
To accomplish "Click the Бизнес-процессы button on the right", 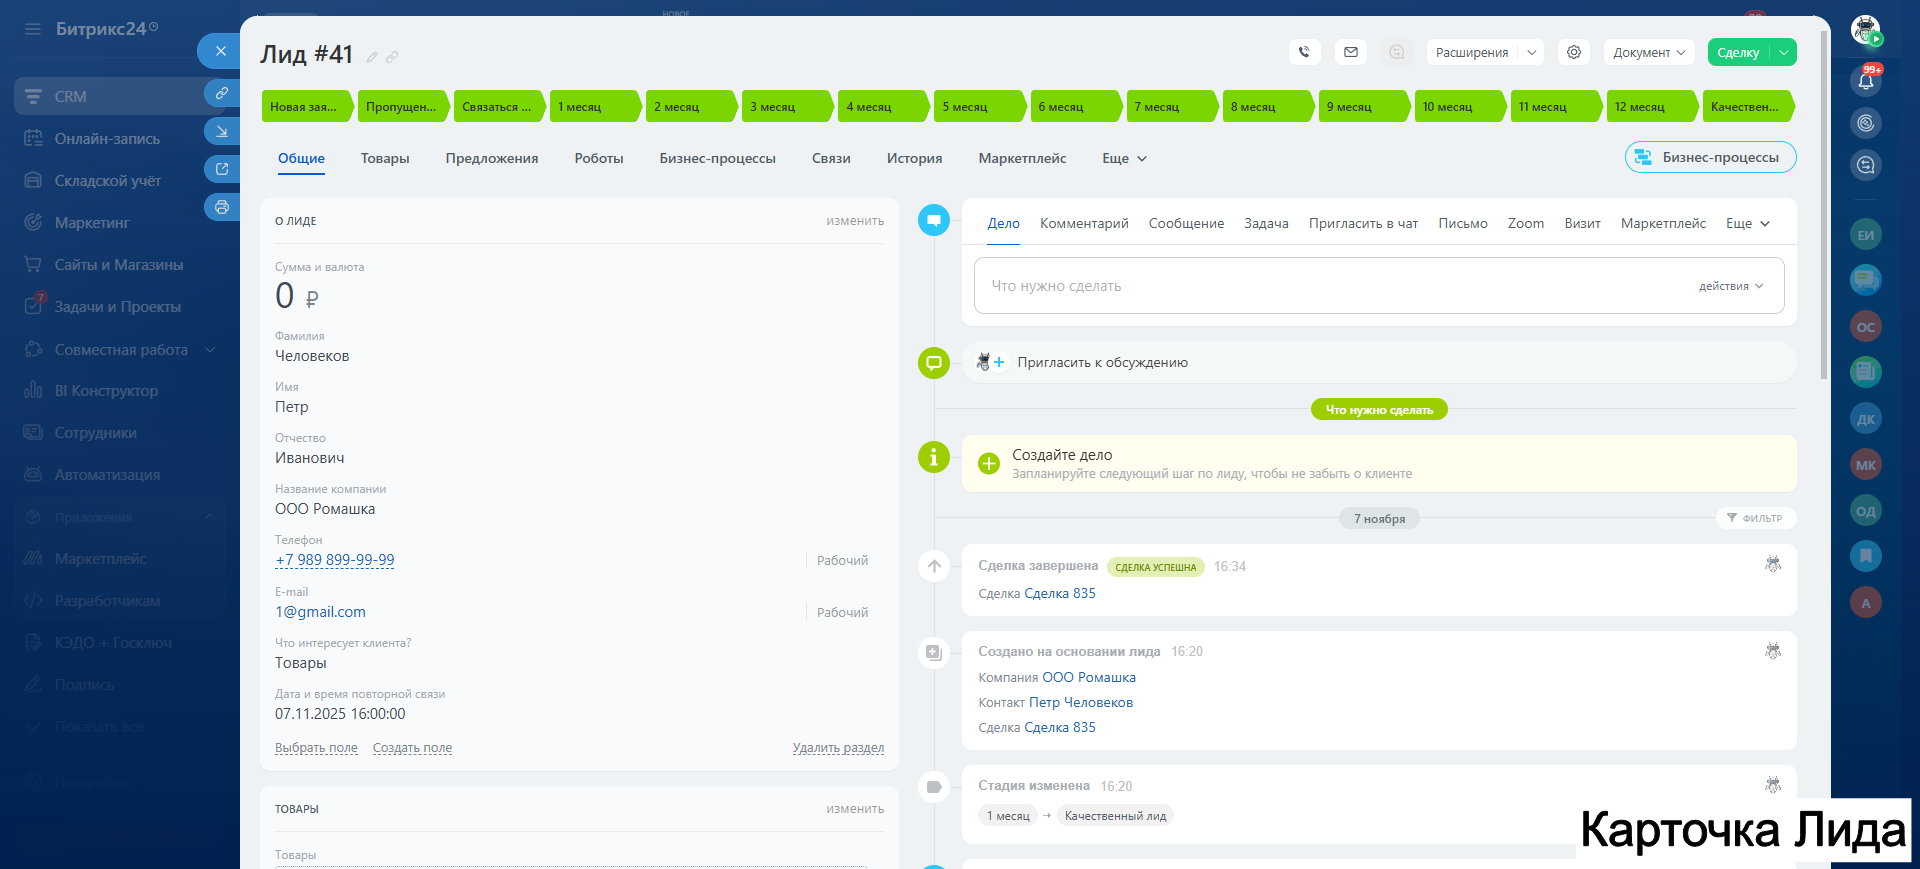I will pyautogui.click(x=1710, y=157).
